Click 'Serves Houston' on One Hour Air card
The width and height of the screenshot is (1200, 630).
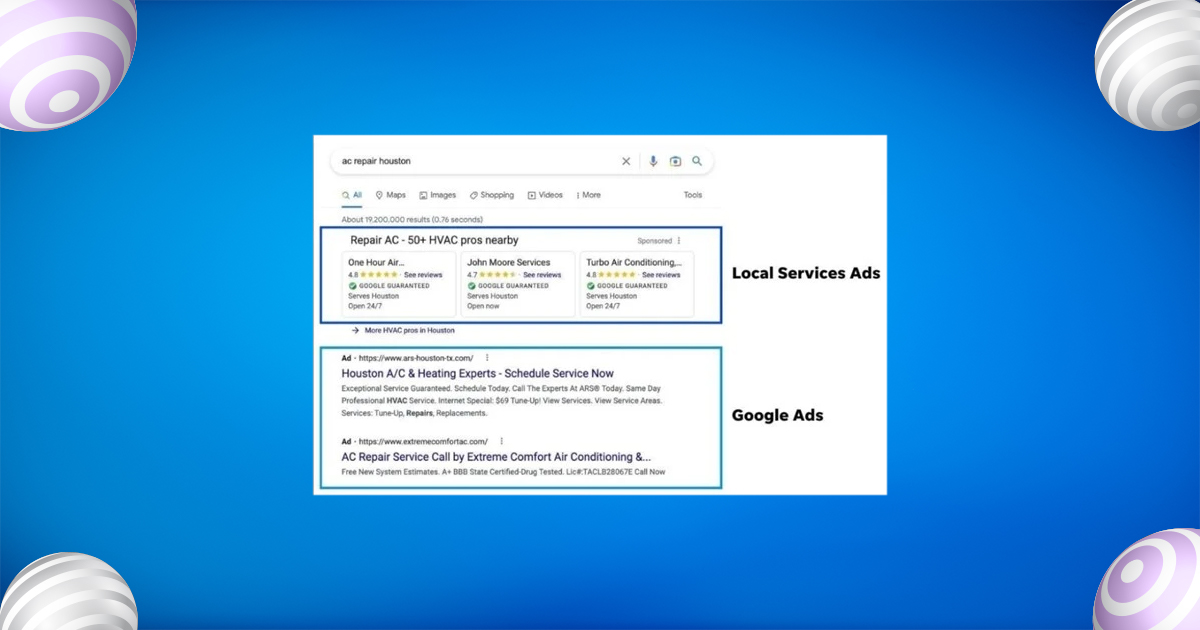373,296
